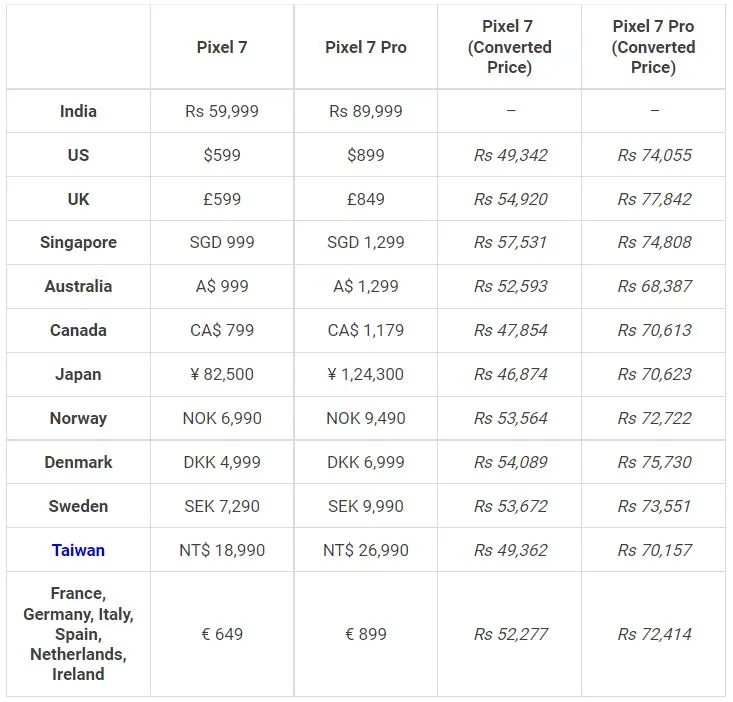Image resolution: width=733 pixels, height=702 pixels.
Task: Click the ¥ 82,500 Japan price
Action: 222,374
